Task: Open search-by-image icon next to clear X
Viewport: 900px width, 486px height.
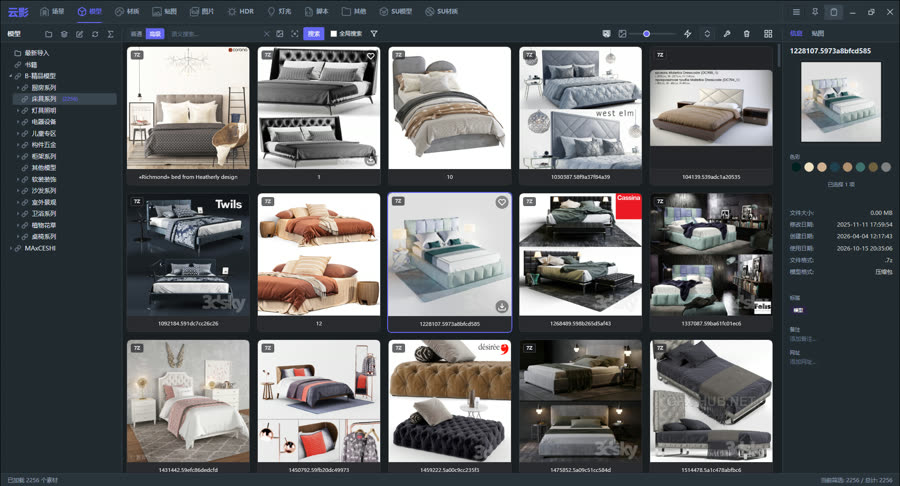Action: point(280,34)
